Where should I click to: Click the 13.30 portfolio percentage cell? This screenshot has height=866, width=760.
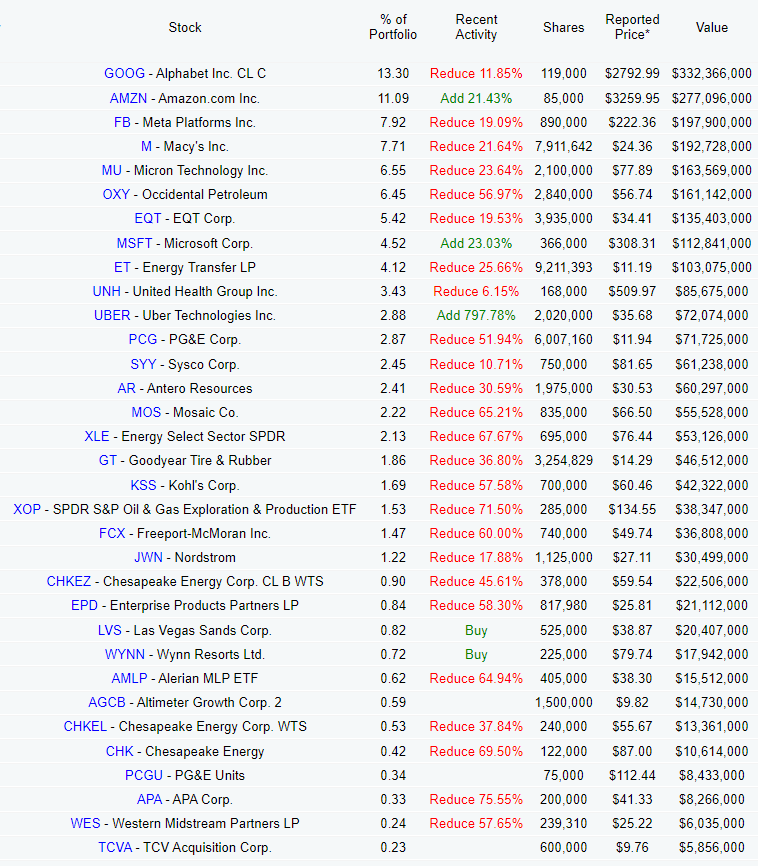[x=393, y=73]
